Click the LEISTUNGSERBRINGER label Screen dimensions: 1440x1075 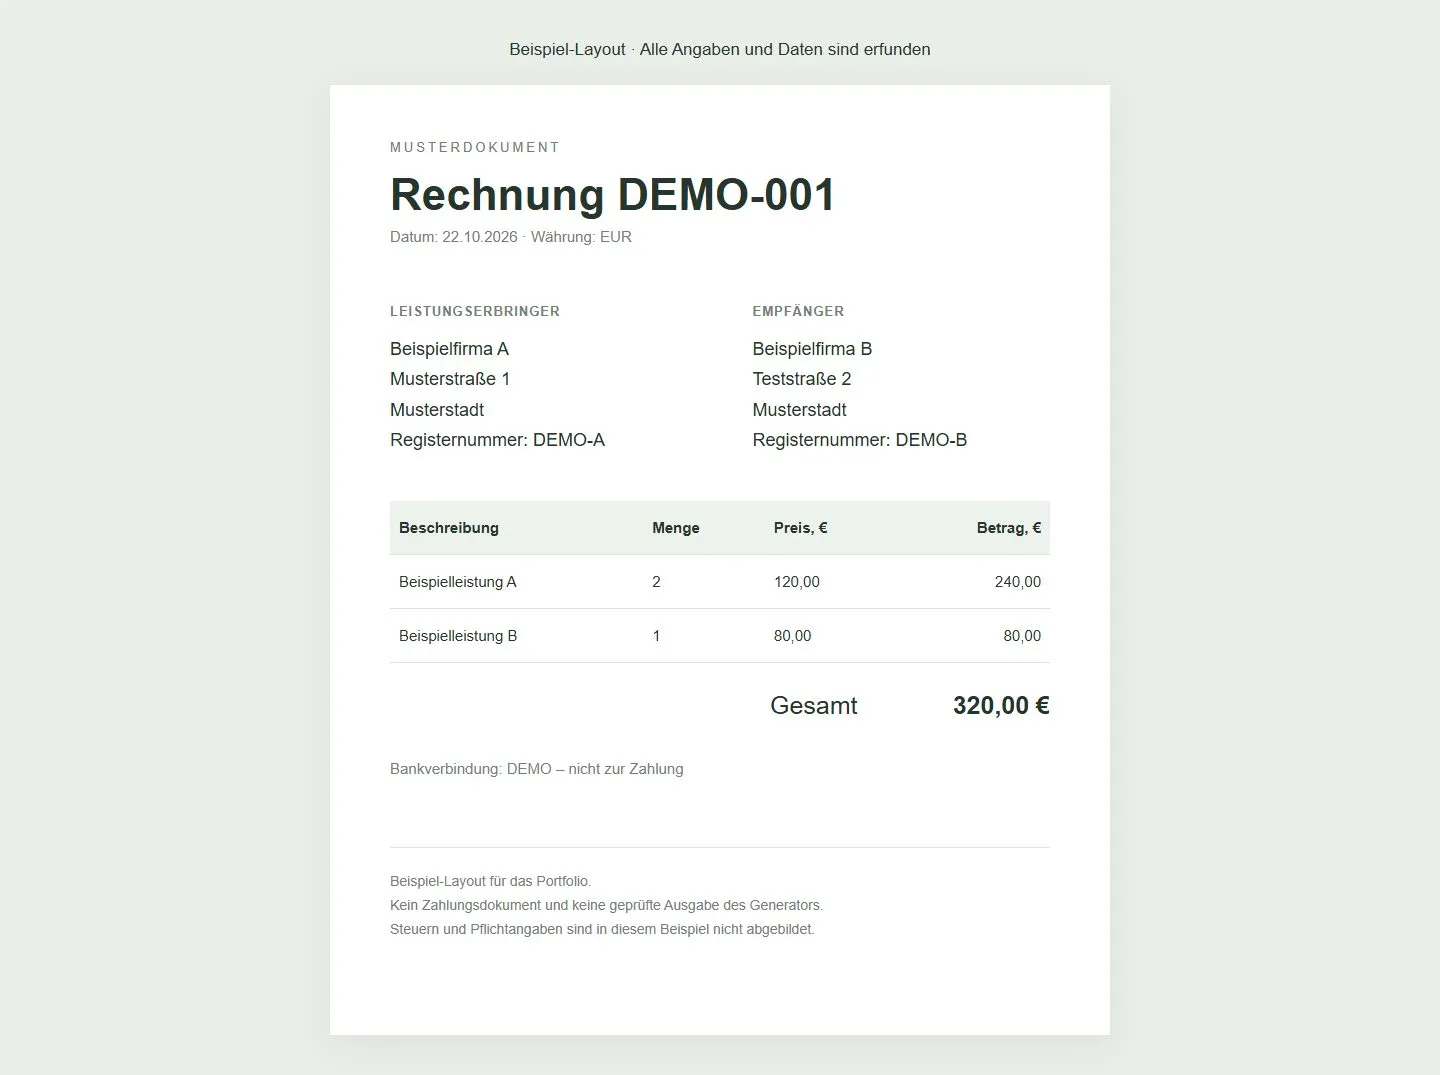475,311
